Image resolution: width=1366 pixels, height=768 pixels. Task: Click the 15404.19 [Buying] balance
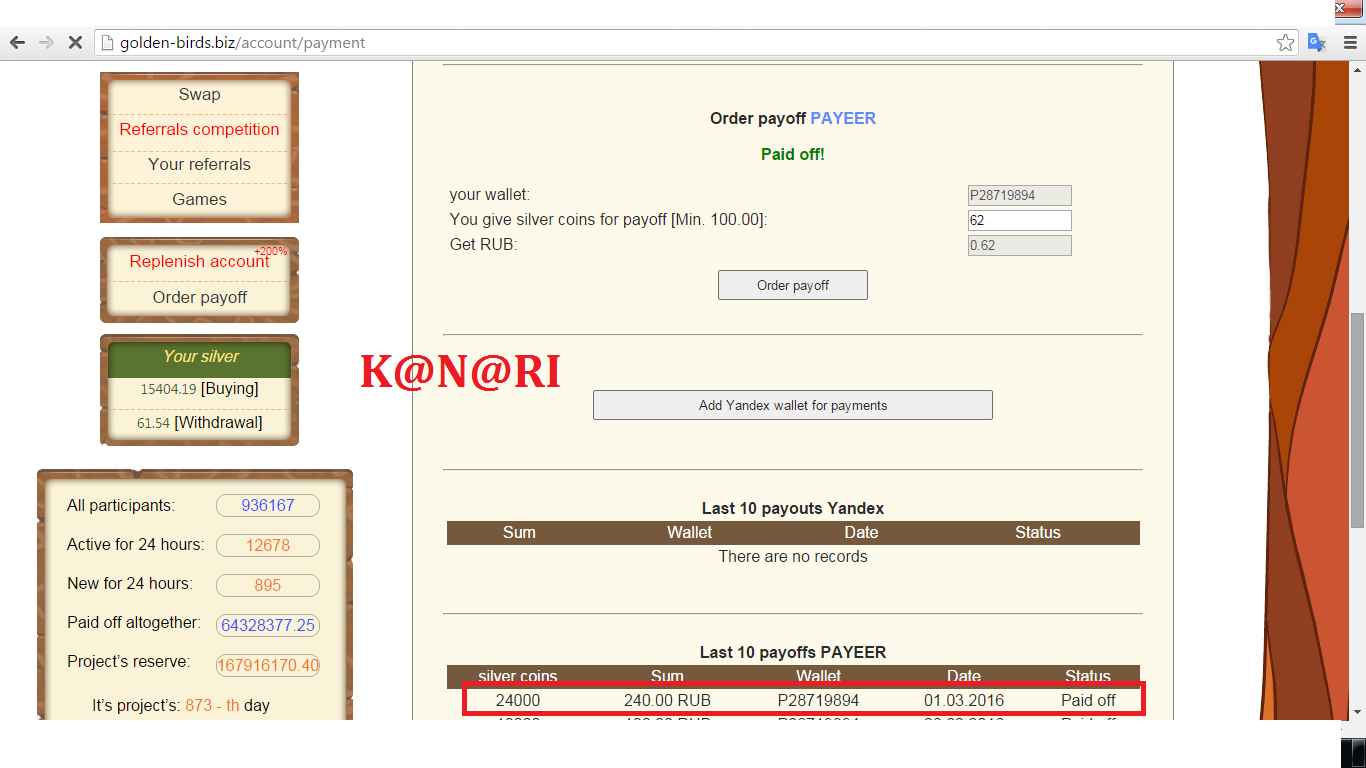pos(199,388)
